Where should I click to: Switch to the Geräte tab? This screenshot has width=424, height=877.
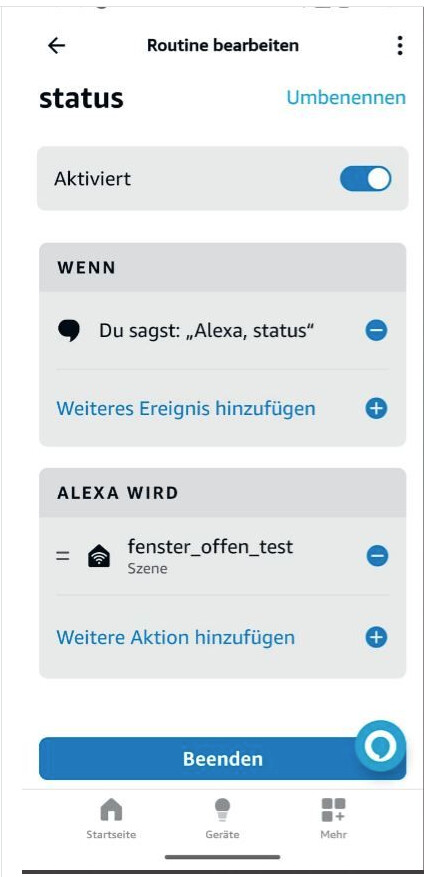point(222,818)
